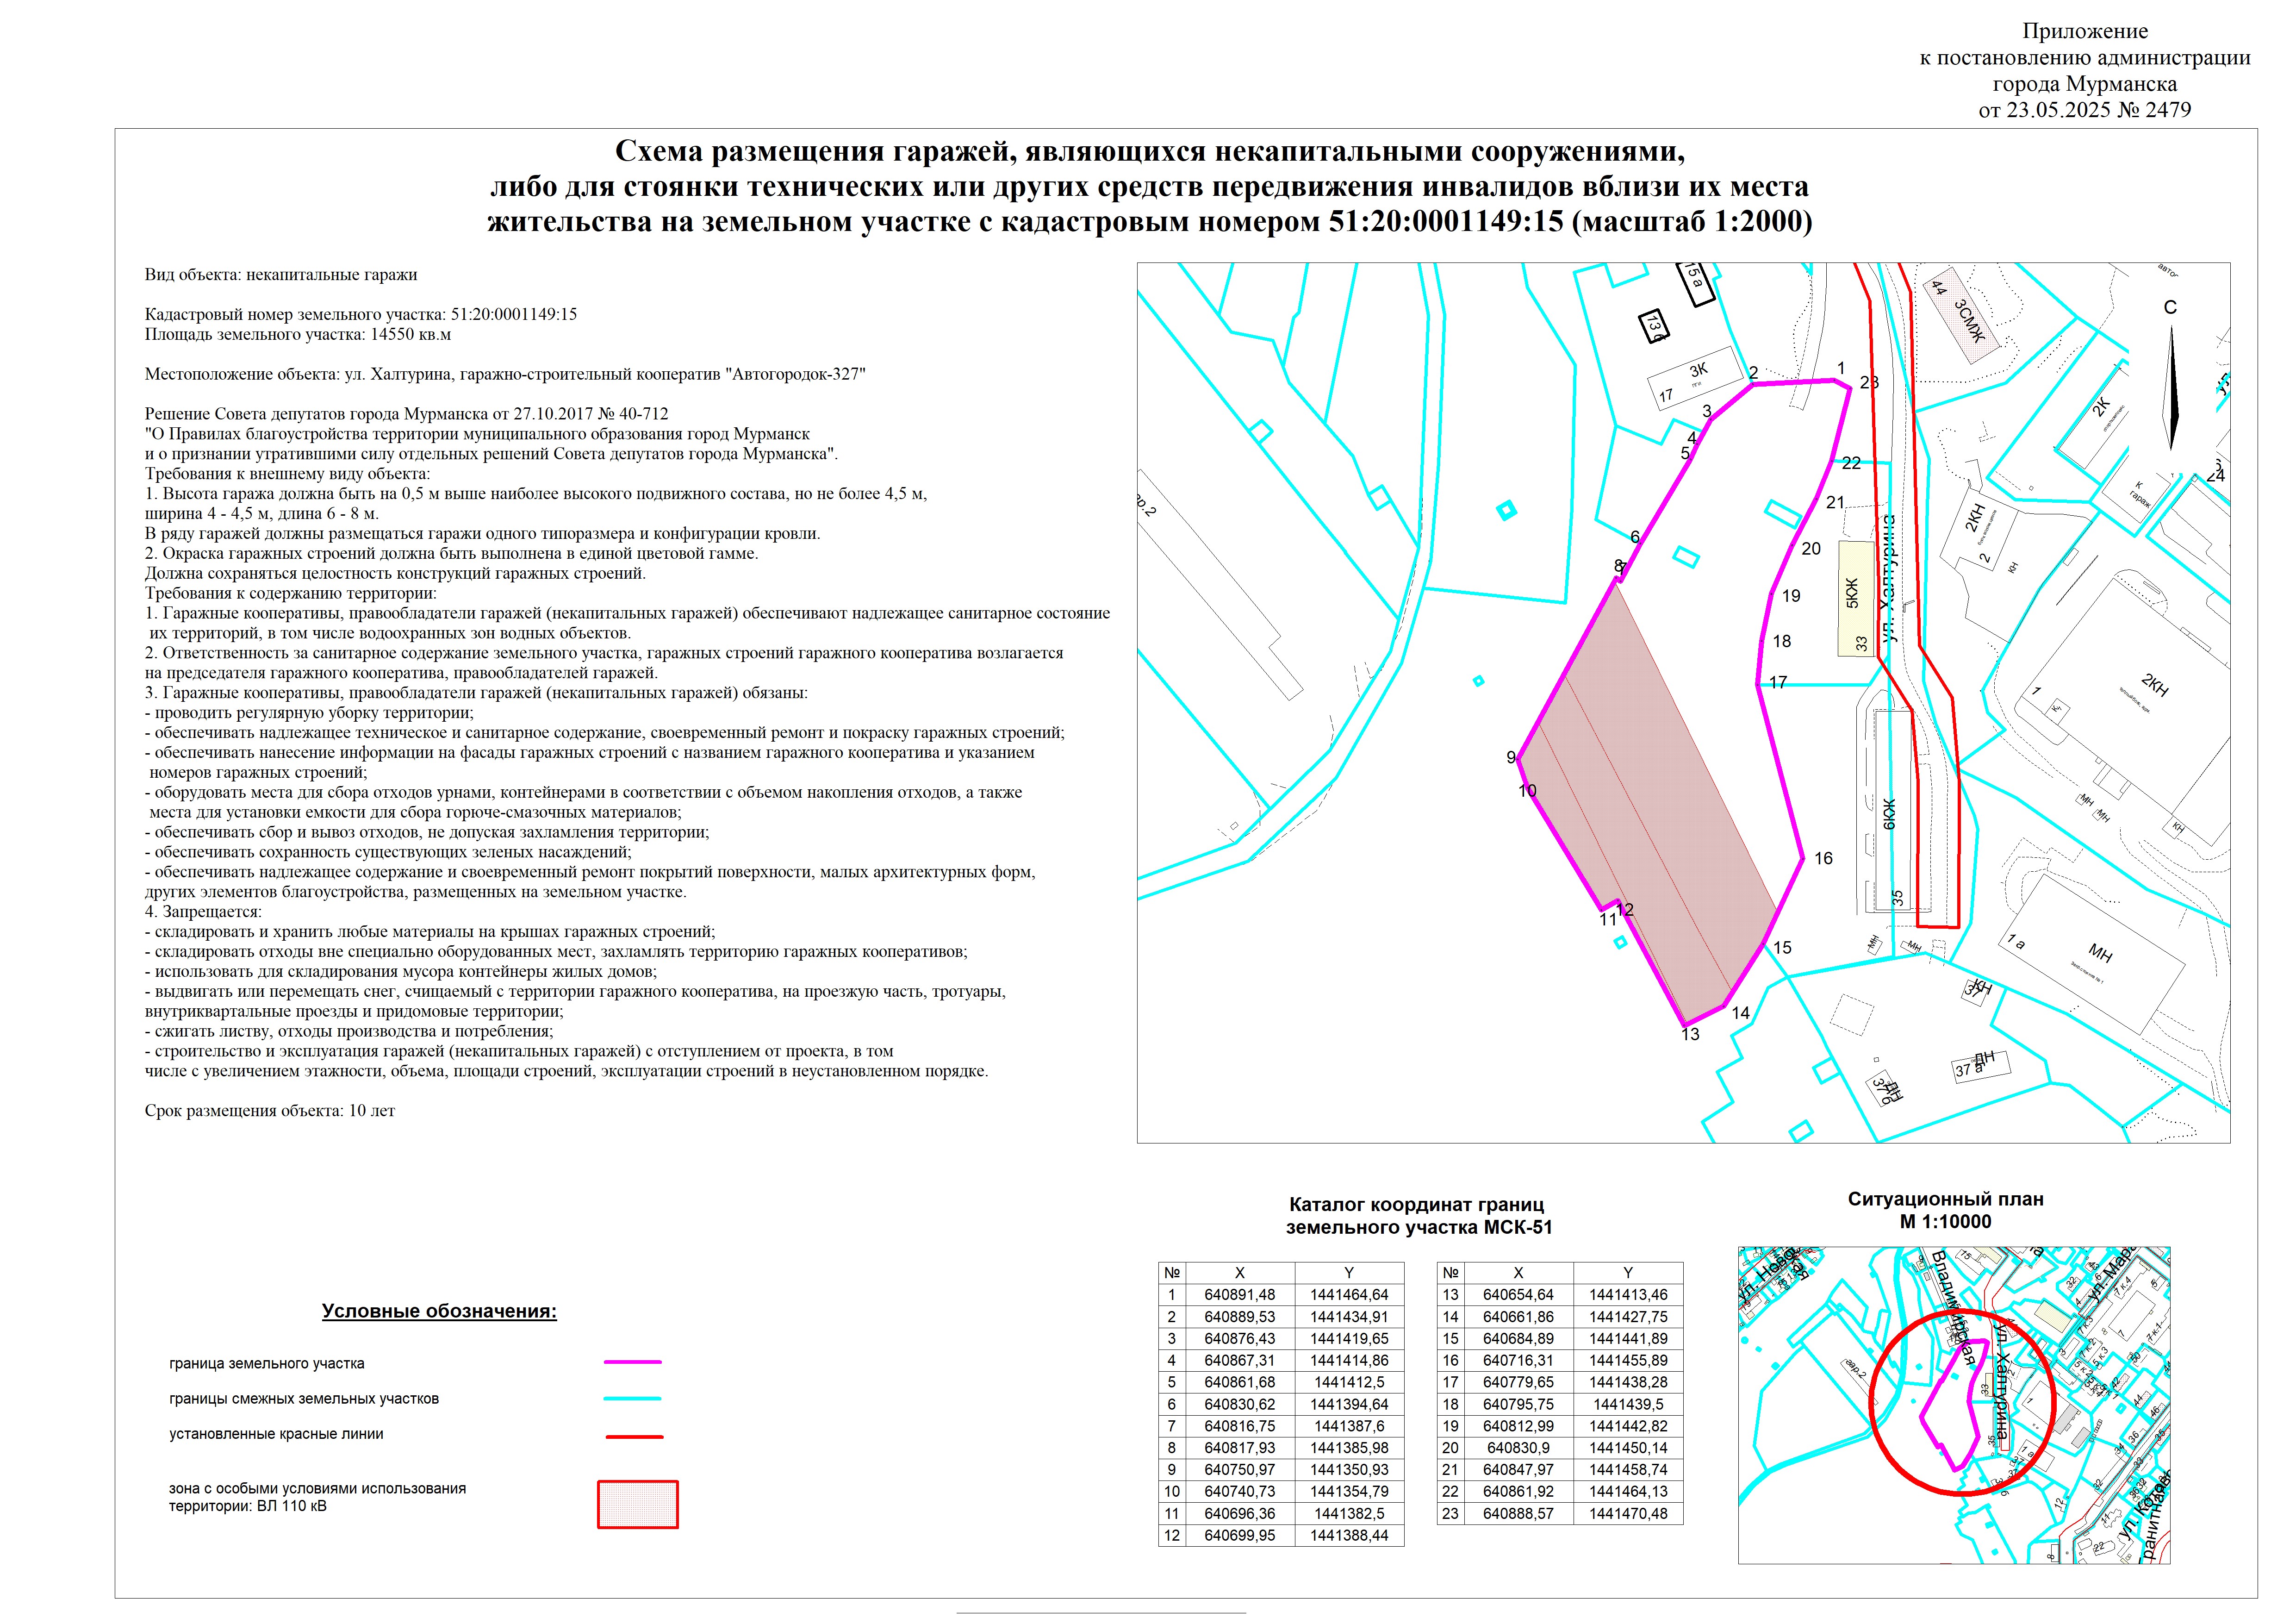Screen dimensions: 2296x1624
Task: Click the red lines legend sample
Action: (x=634, y=1436)
